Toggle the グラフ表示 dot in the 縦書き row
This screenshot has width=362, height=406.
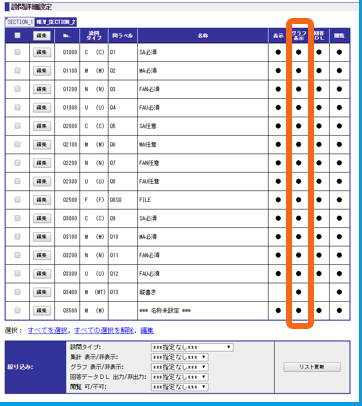(299, 292)
